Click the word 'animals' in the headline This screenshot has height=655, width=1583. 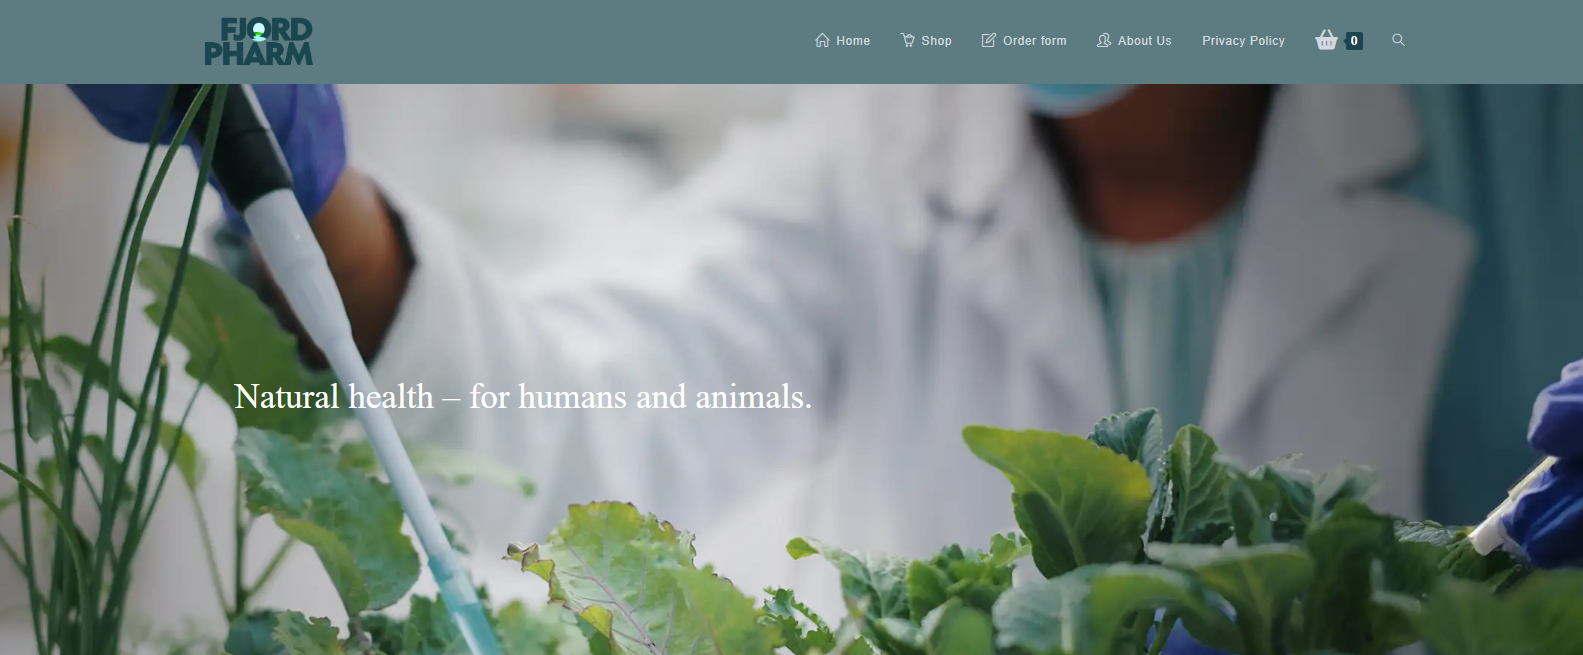tap(750, 397)
